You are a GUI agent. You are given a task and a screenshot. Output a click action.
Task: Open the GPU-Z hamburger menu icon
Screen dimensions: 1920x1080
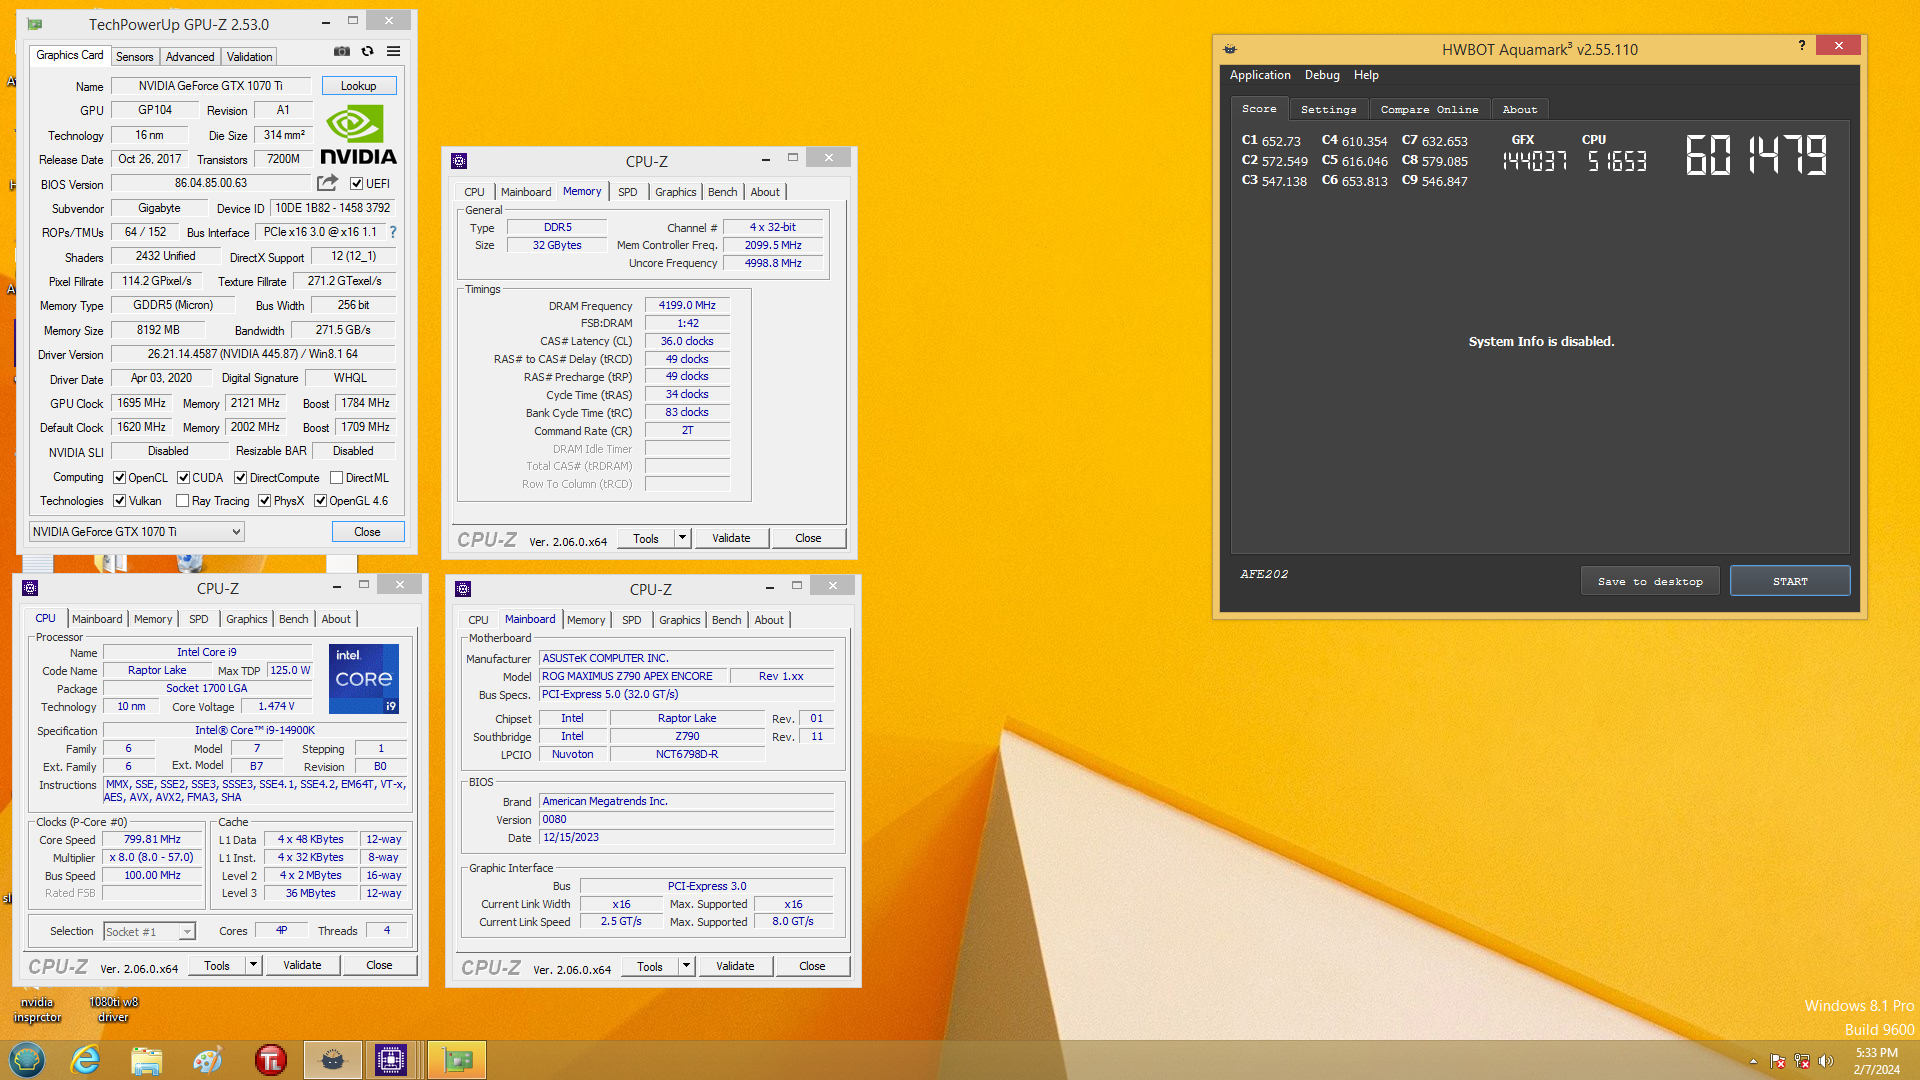point(394,51)
